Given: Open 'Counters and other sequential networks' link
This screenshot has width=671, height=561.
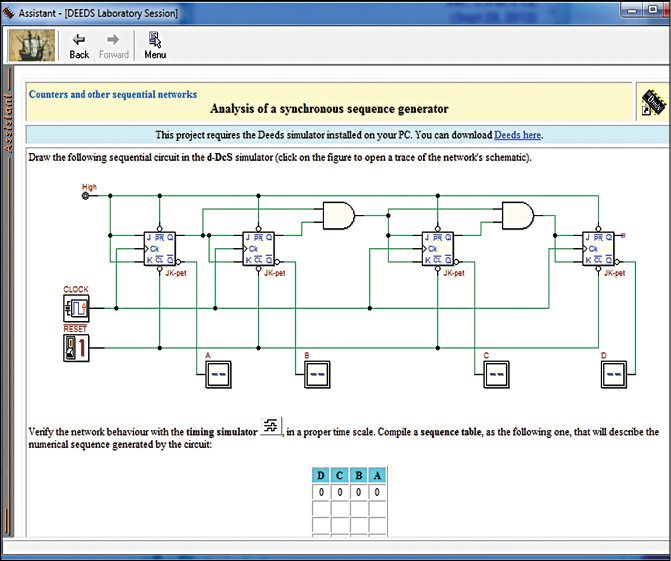Looking at the screenshot, I should click(113, 94).
